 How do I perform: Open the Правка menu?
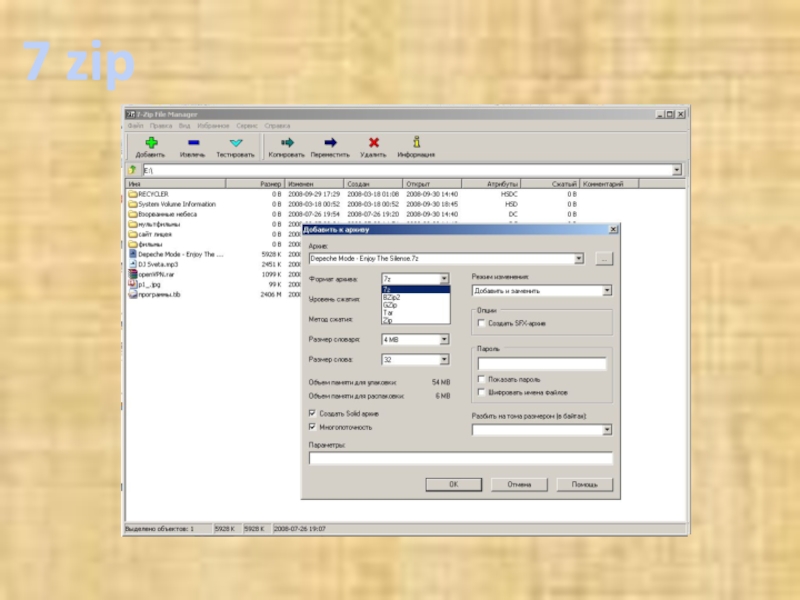tap(161, 126)
